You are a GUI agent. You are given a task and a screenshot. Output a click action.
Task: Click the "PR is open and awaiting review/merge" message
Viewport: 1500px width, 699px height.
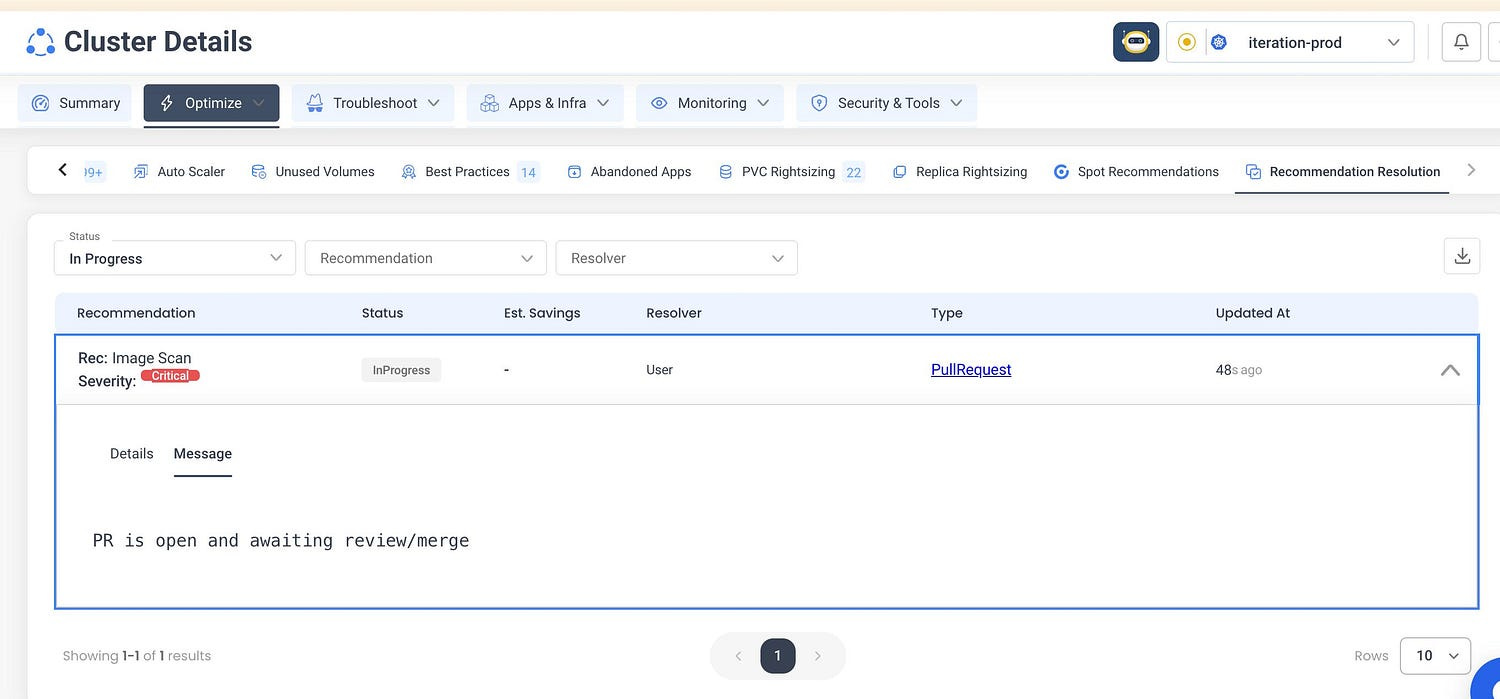281,541
